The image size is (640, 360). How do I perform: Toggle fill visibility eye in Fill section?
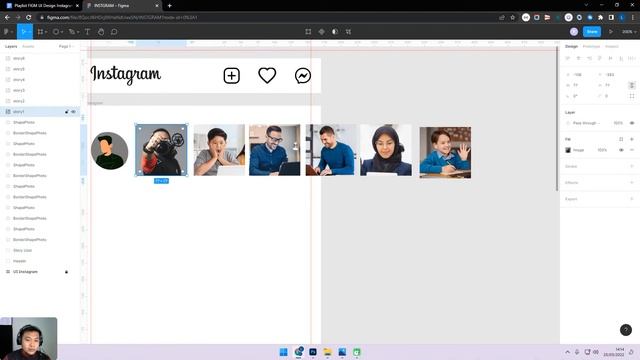(x=621, y=150)
